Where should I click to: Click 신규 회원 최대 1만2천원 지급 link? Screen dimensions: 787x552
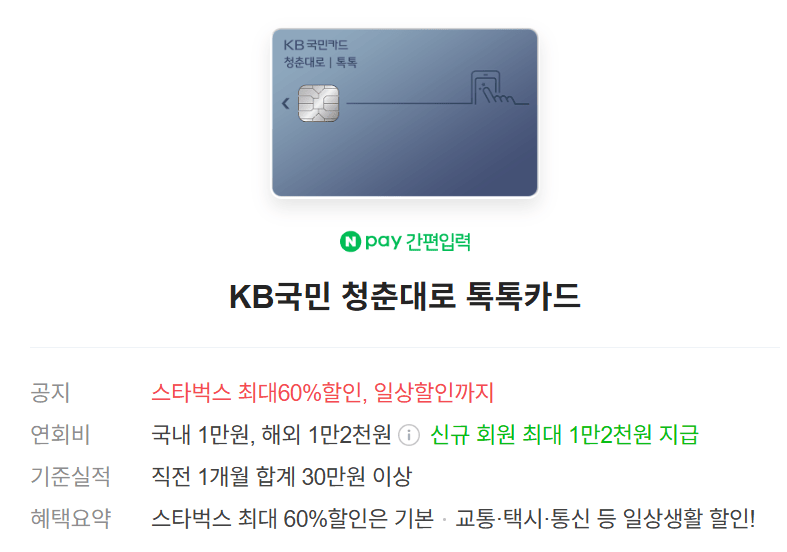[564, 435]
